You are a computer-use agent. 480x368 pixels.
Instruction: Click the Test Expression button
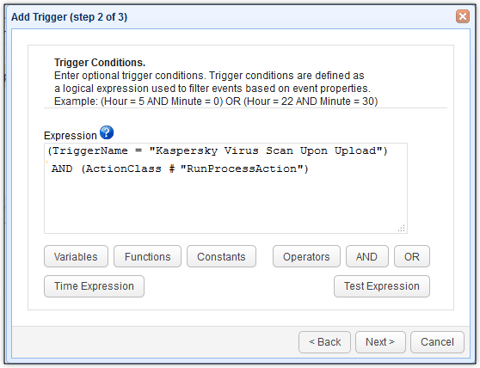tap(382, 286)
